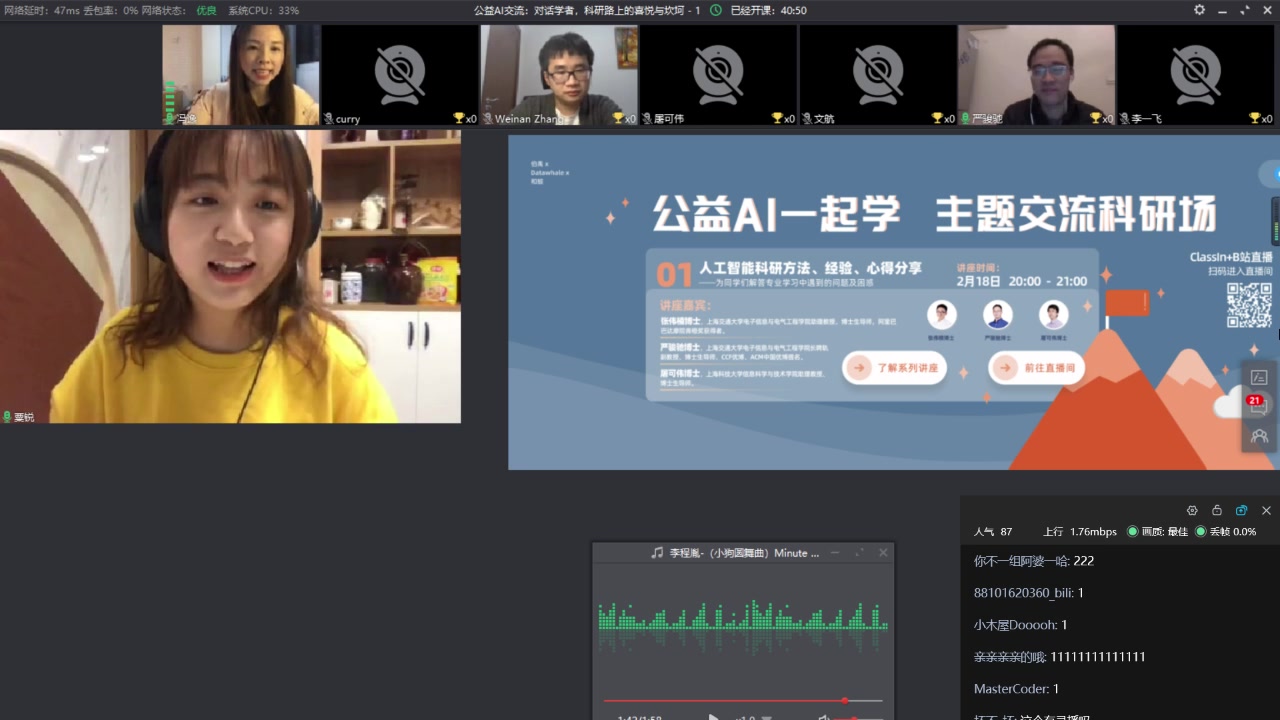Click the class title text in top bar

point(586,10)
